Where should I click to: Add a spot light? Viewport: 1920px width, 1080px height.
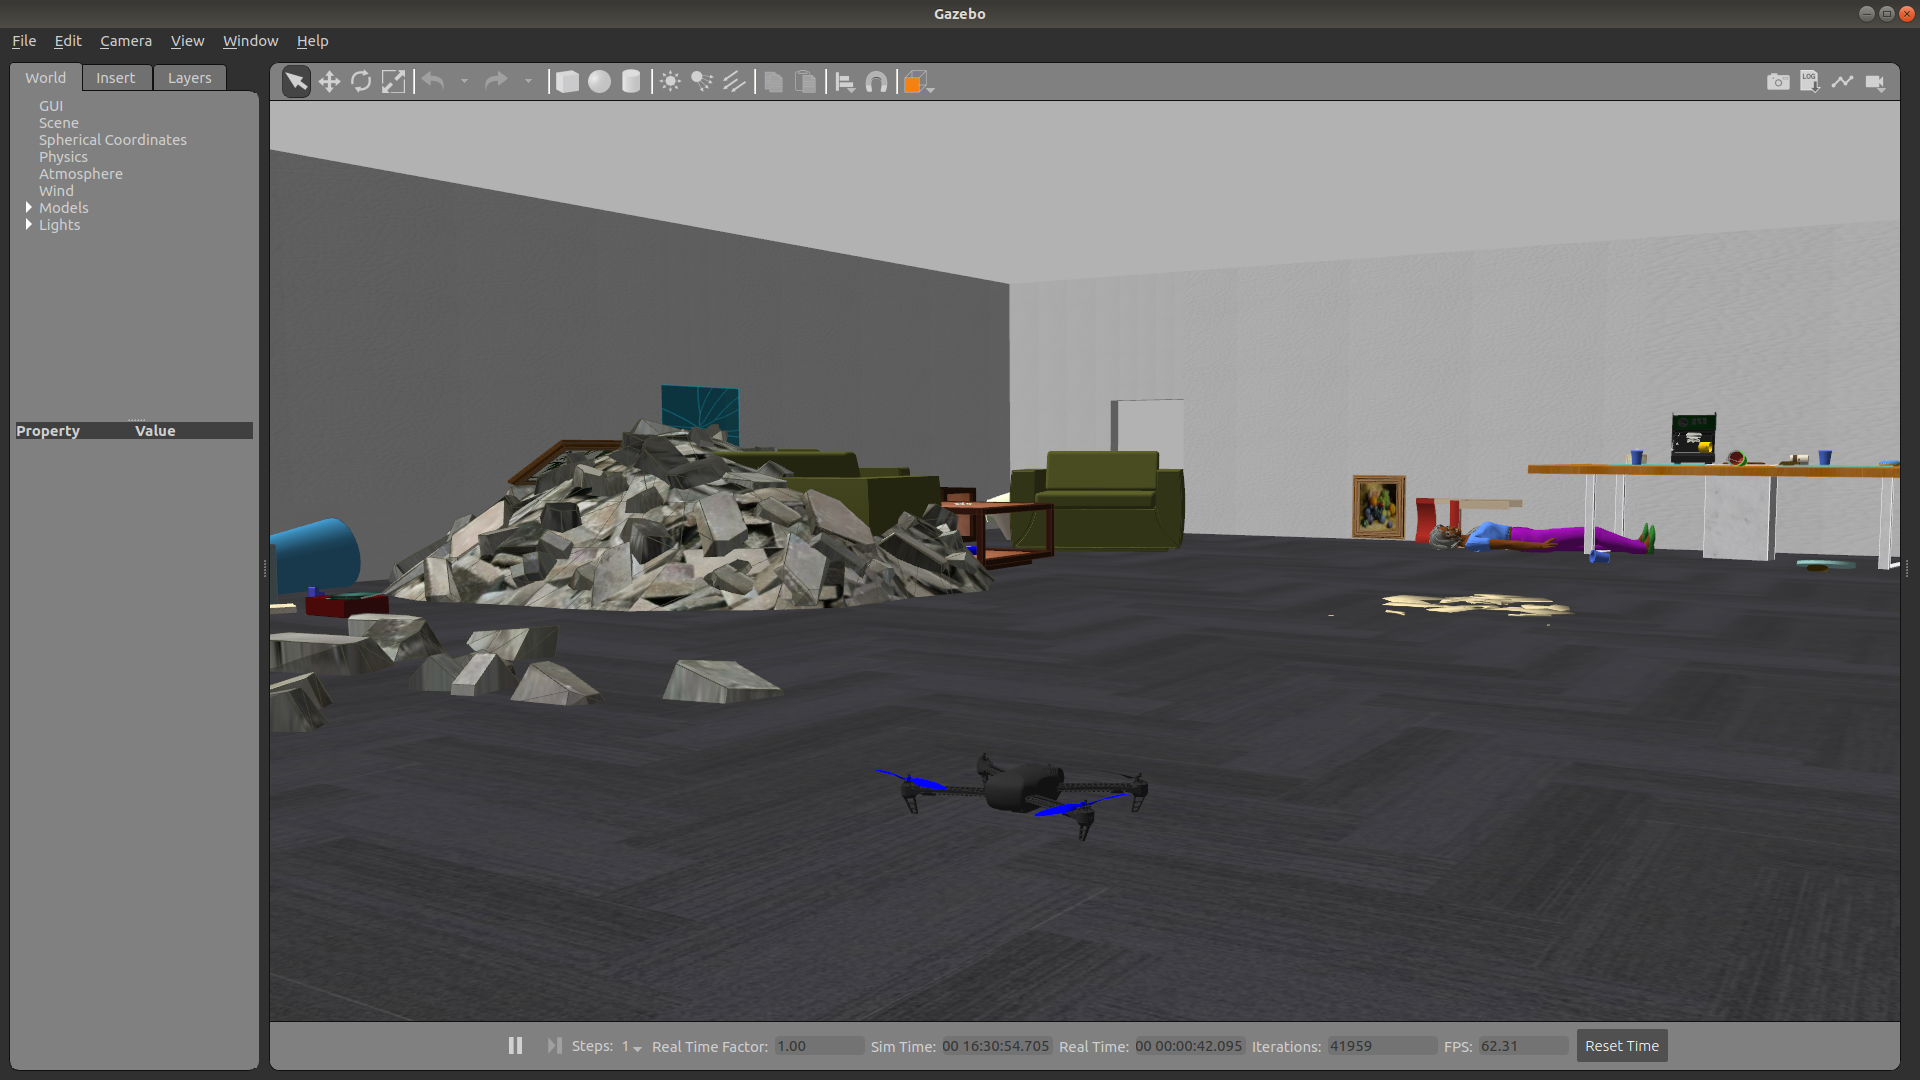(702, 82)
